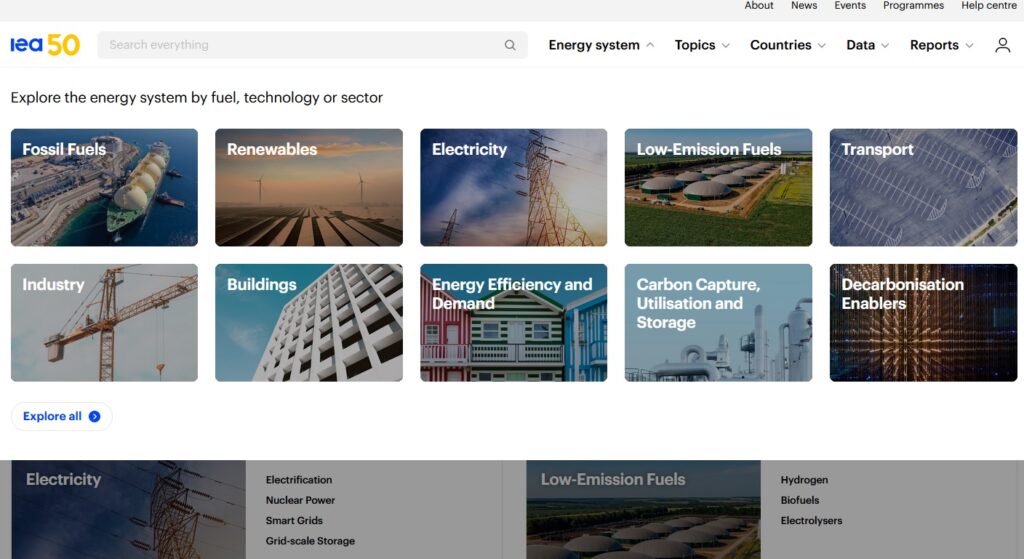
Task: Open the Fossil Fuels tile
Action: click(104, 187)
